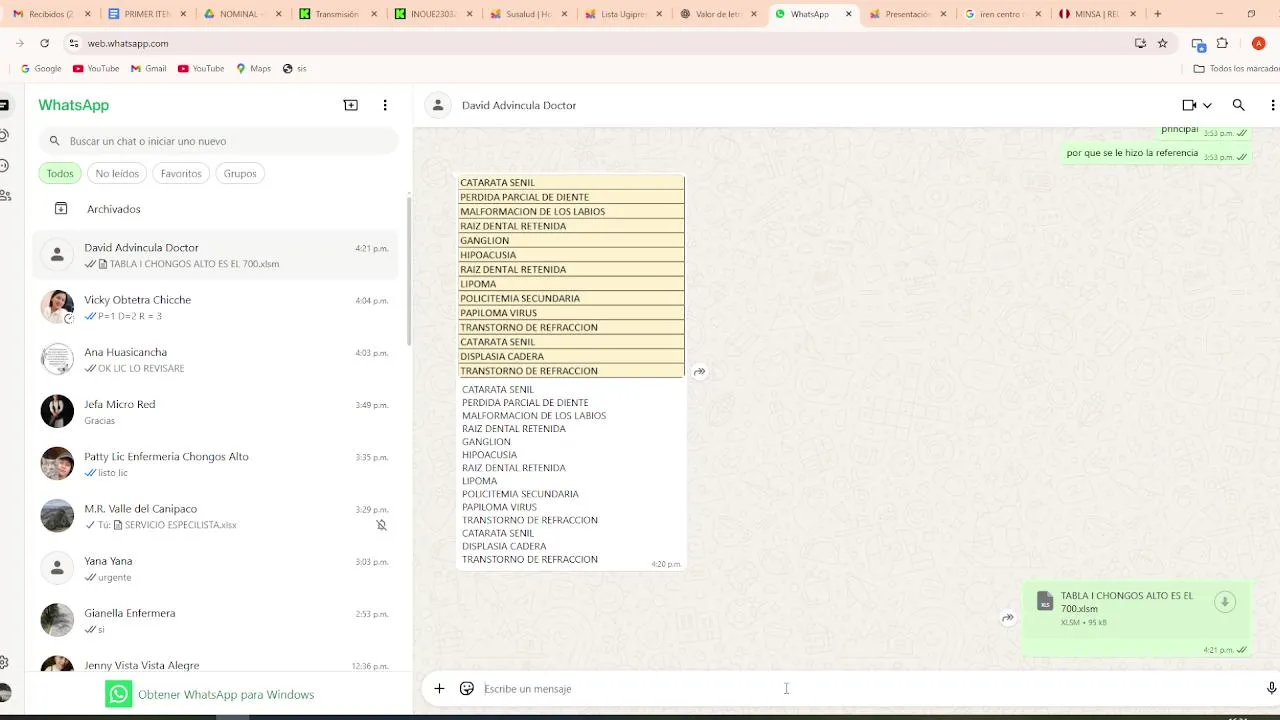Image resolution: width=1280 pixels, height=720 pixels.
Task: Click site information icon in address bar
Action: coord(74,43)
